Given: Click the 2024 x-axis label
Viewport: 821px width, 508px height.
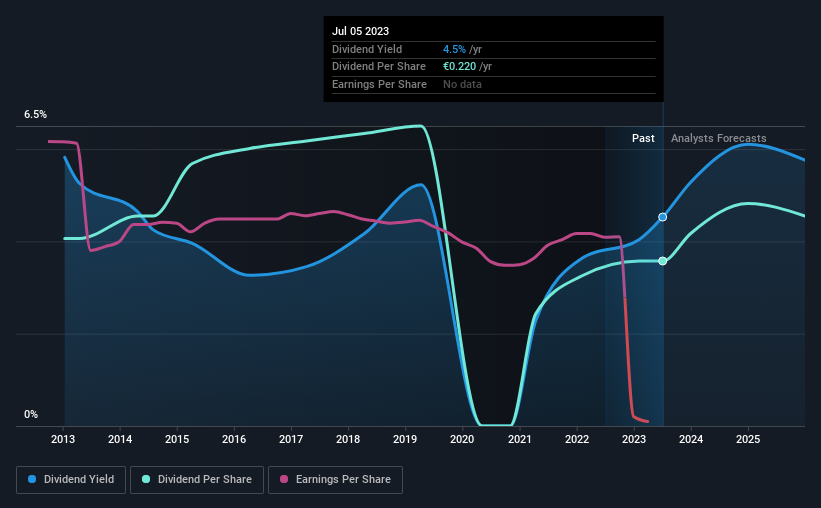Looking at the screenshot, I should click(x=691, y=439).
